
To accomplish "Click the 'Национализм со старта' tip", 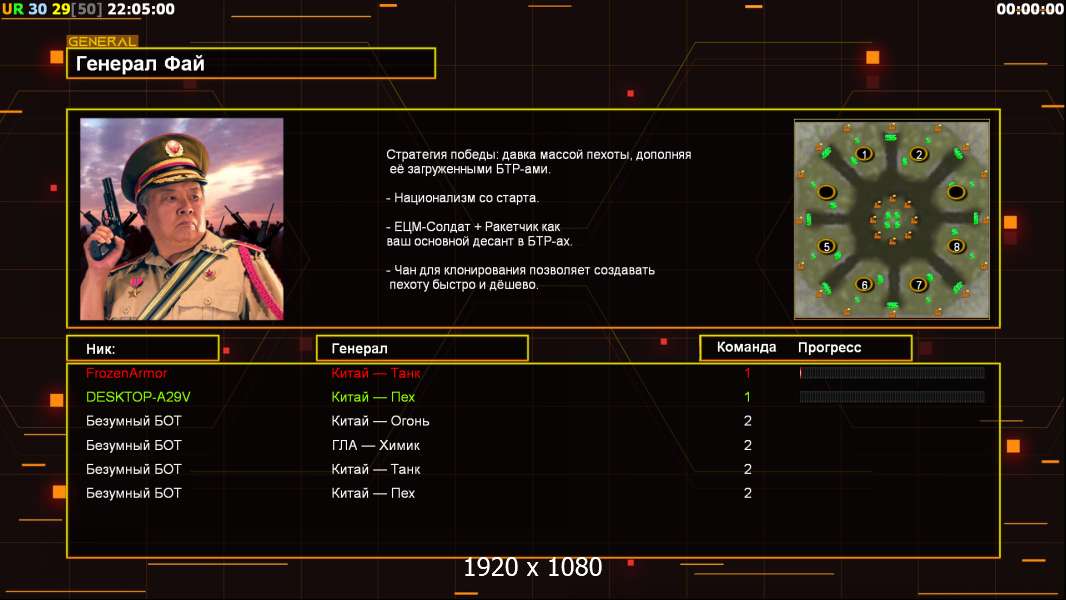I will 462,198.
